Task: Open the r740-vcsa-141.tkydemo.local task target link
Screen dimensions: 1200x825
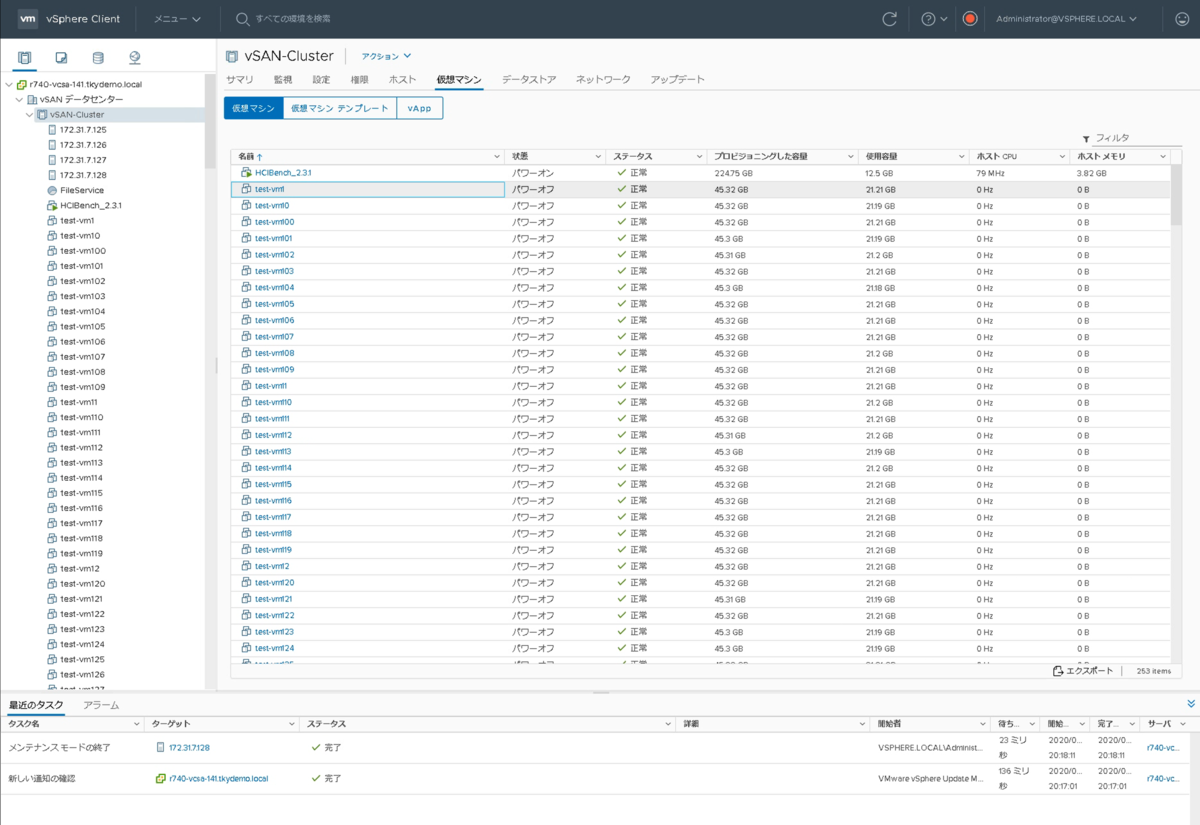Action: pyautogui.click(x=218, y=778)
